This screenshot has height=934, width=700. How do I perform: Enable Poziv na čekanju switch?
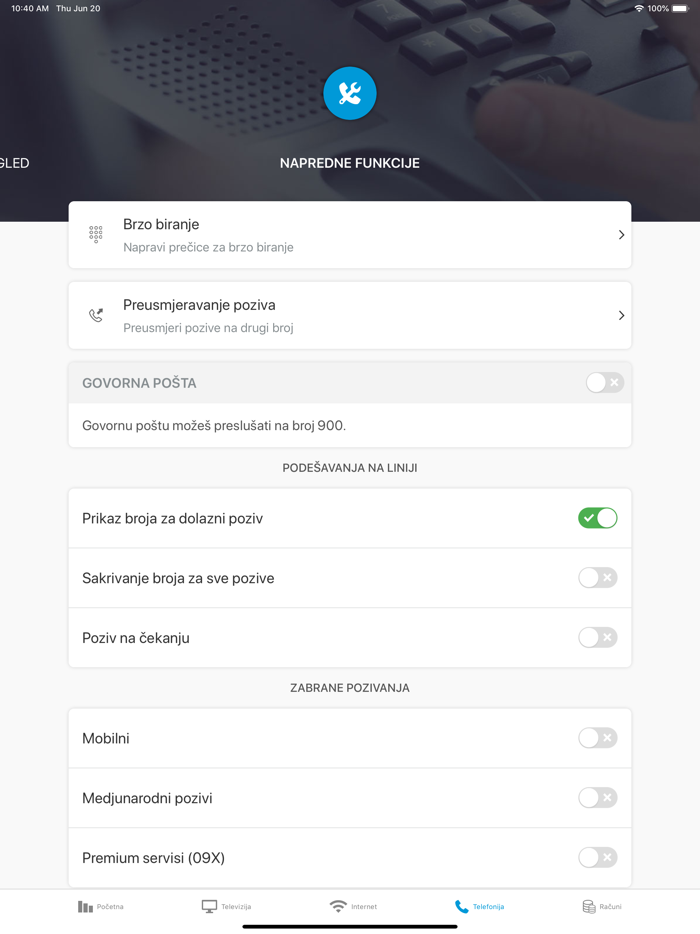point(598,638)
